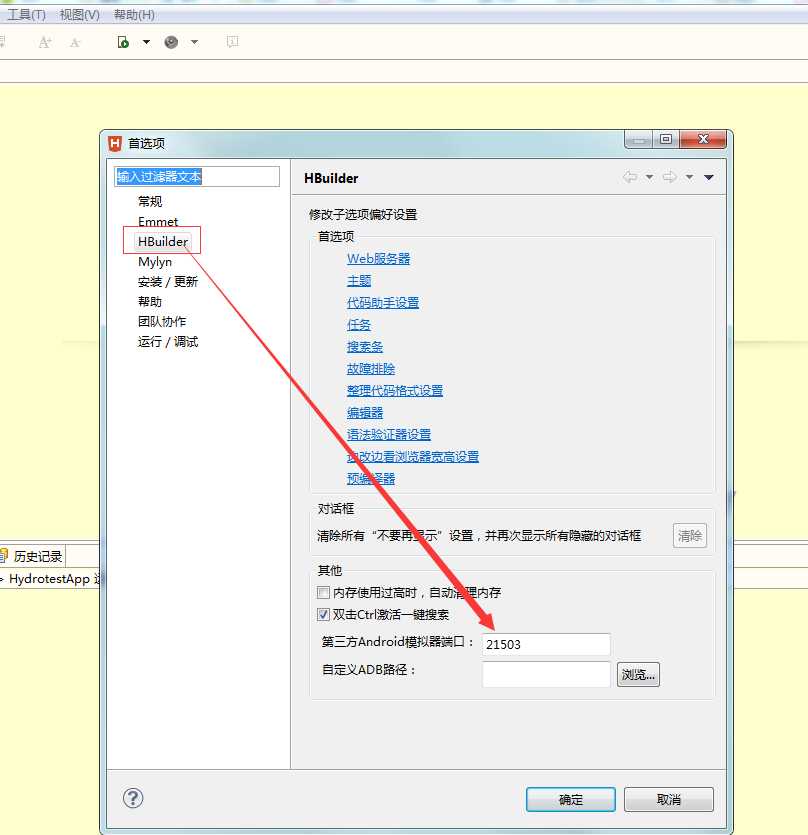Image resolution: width=808 pixels, height=835 pixels.
Task: Select 帮助 in preferences tree
Action: (150, 302)
